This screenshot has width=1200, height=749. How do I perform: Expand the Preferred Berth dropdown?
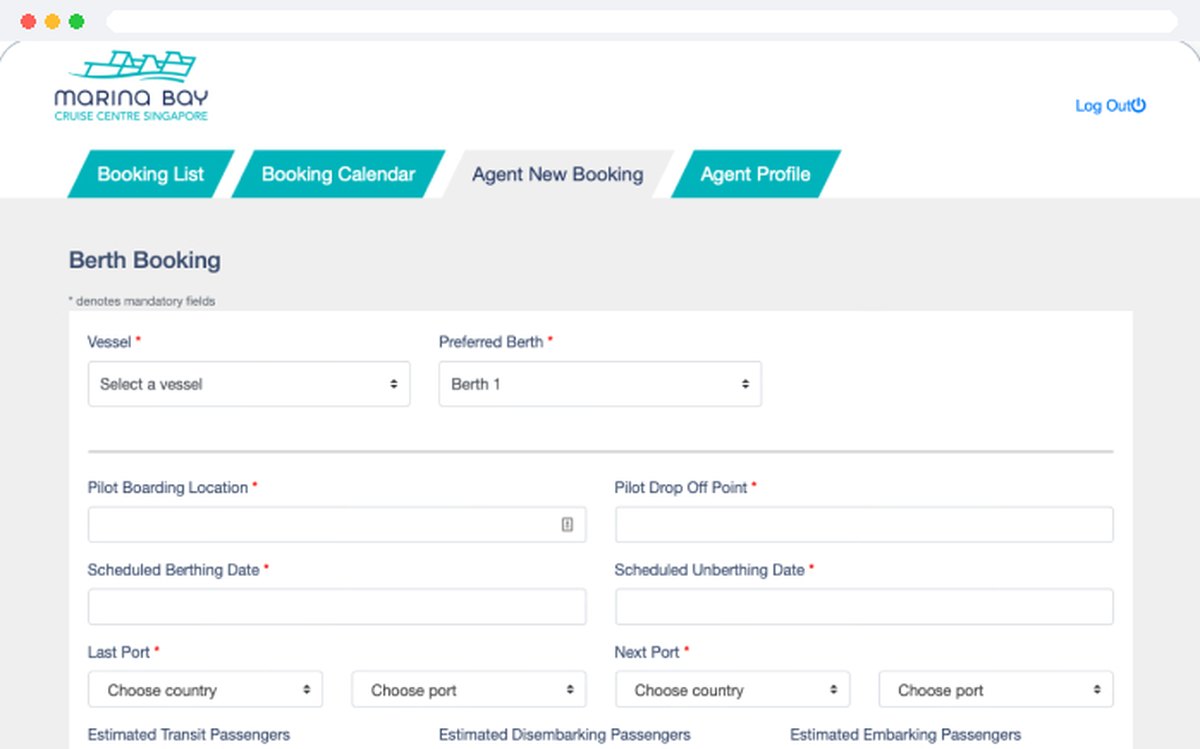tap(600, 384)
